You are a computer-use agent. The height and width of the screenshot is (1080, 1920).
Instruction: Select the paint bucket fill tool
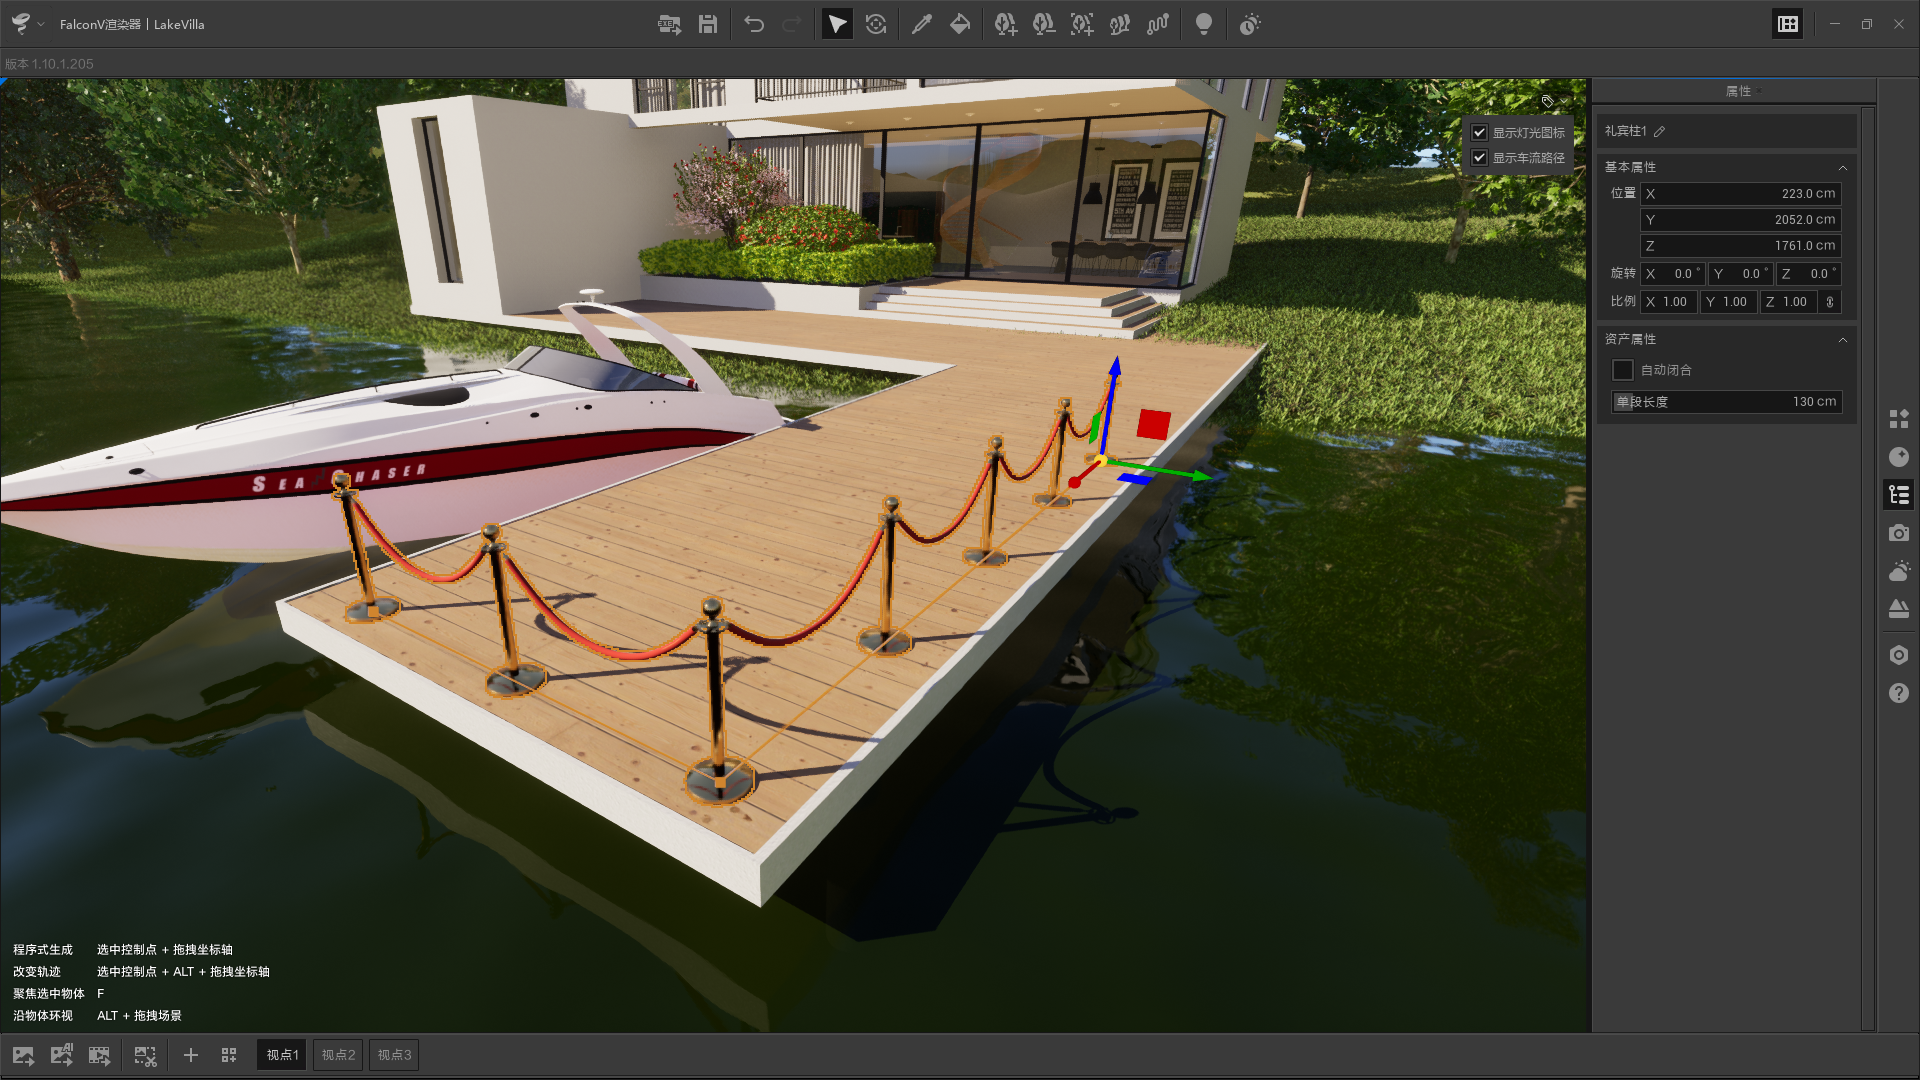point(960,23)
